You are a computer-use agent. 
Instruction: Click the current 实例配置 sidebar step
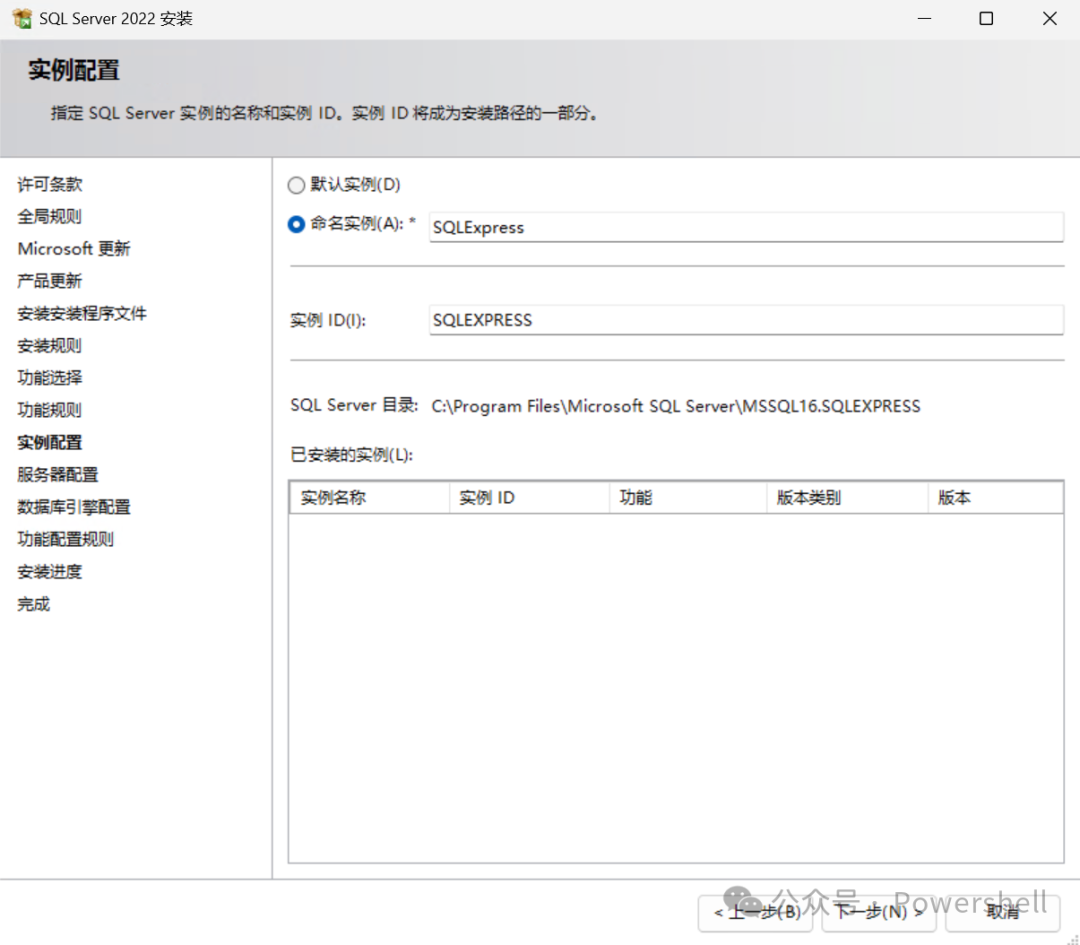pyautogui.click(x=50, y=442)
